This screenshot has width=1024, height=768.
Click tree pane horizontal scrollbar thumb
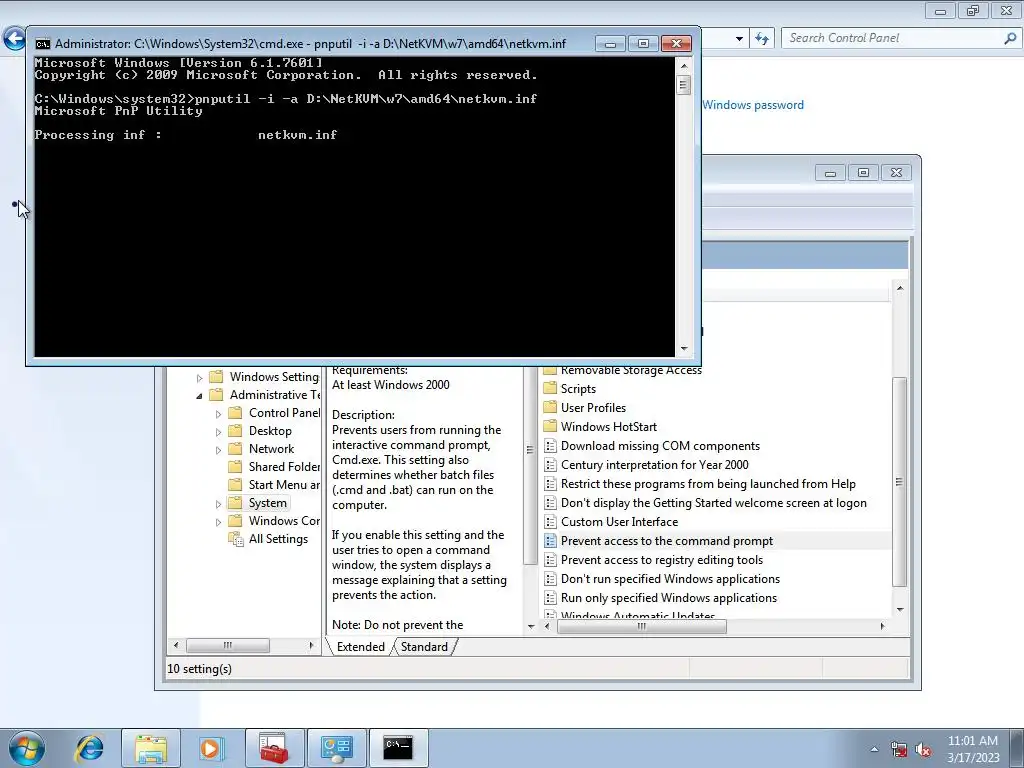coord(227,645)
